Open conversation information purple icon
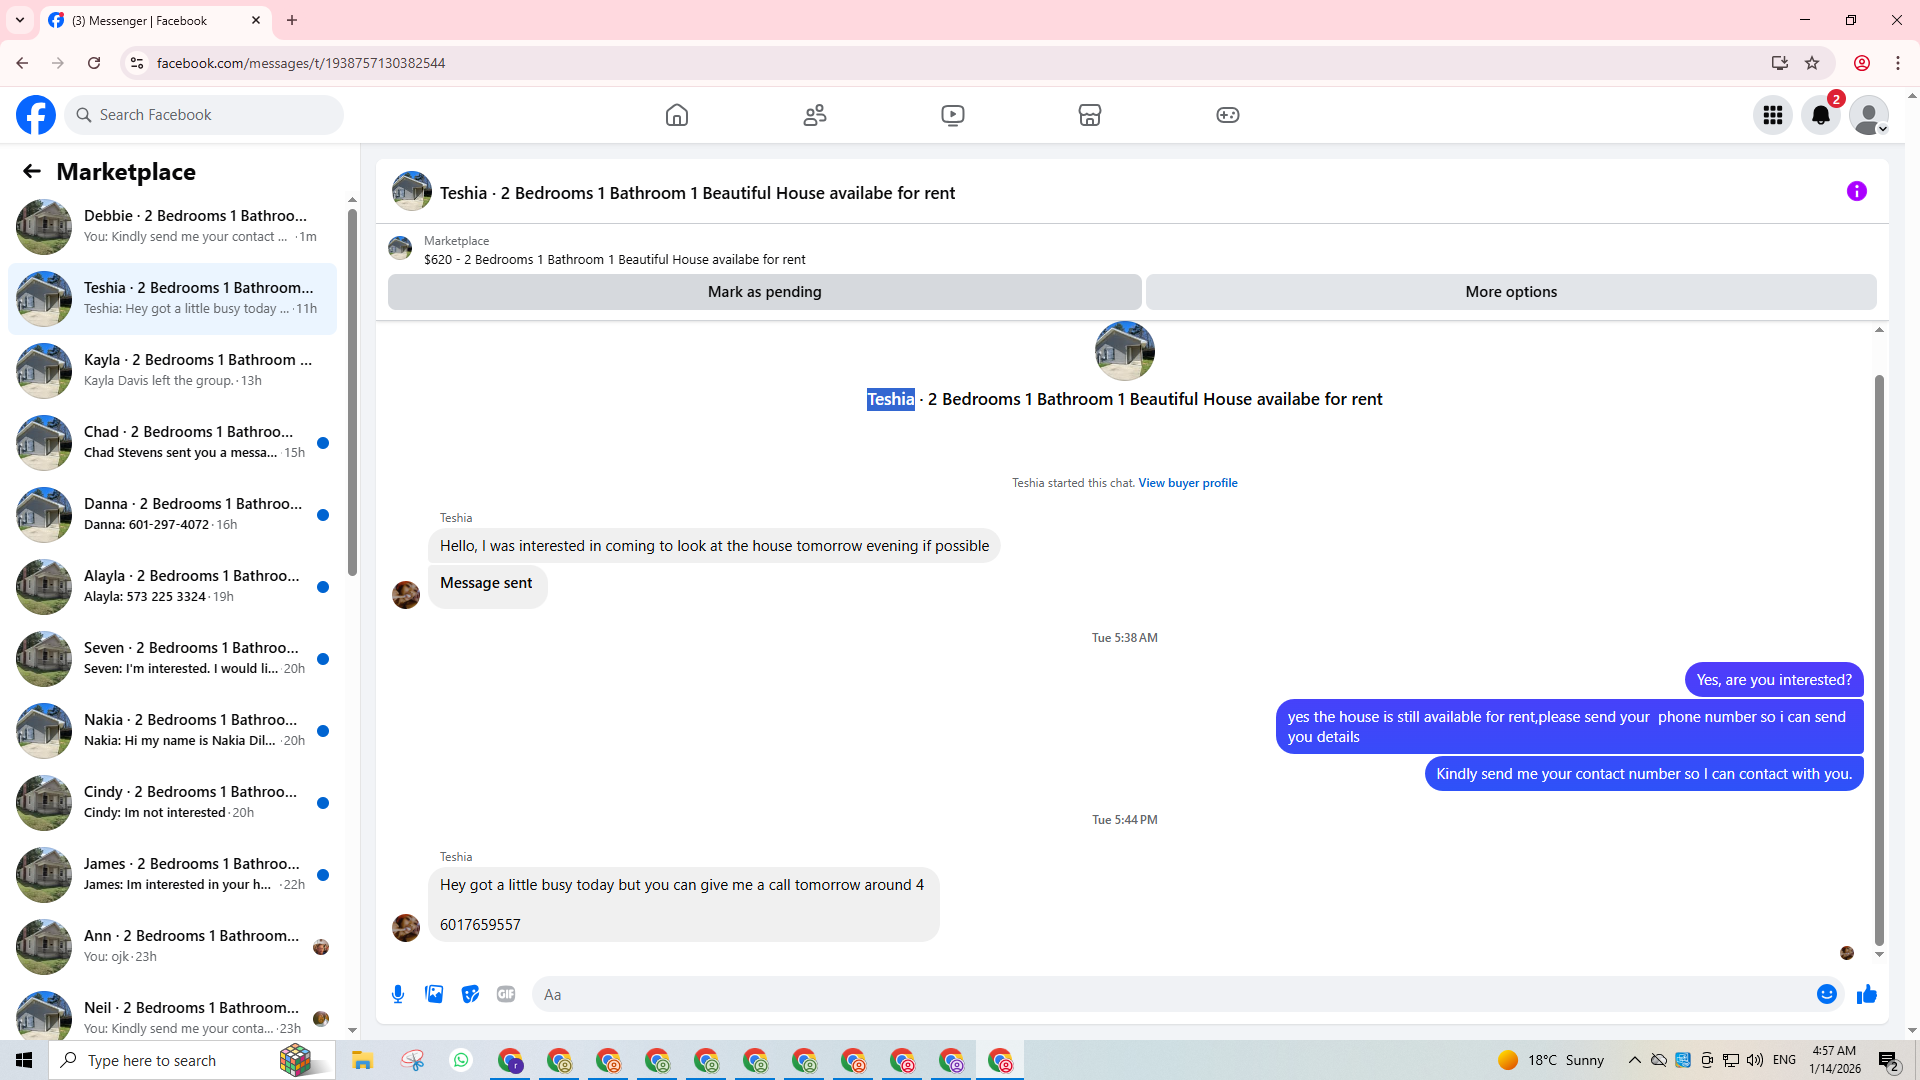The width and height of the screenshot is (1920, 1080). tap(1856, 191)
